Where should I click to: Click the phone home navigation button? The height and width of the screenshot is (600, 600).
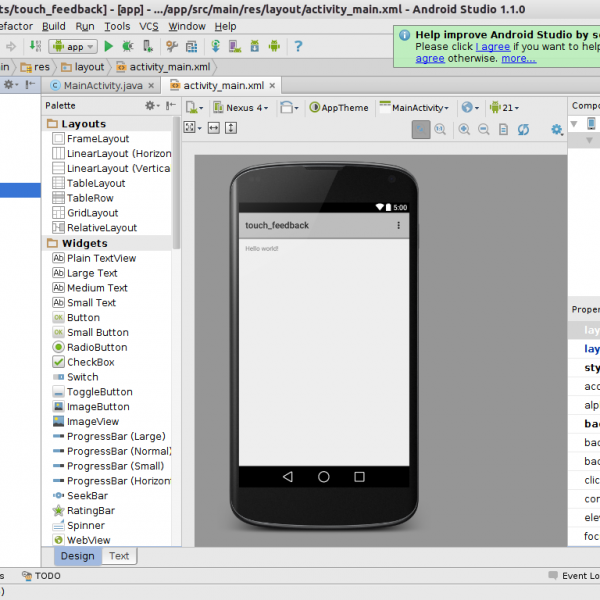tap(324, 476)
